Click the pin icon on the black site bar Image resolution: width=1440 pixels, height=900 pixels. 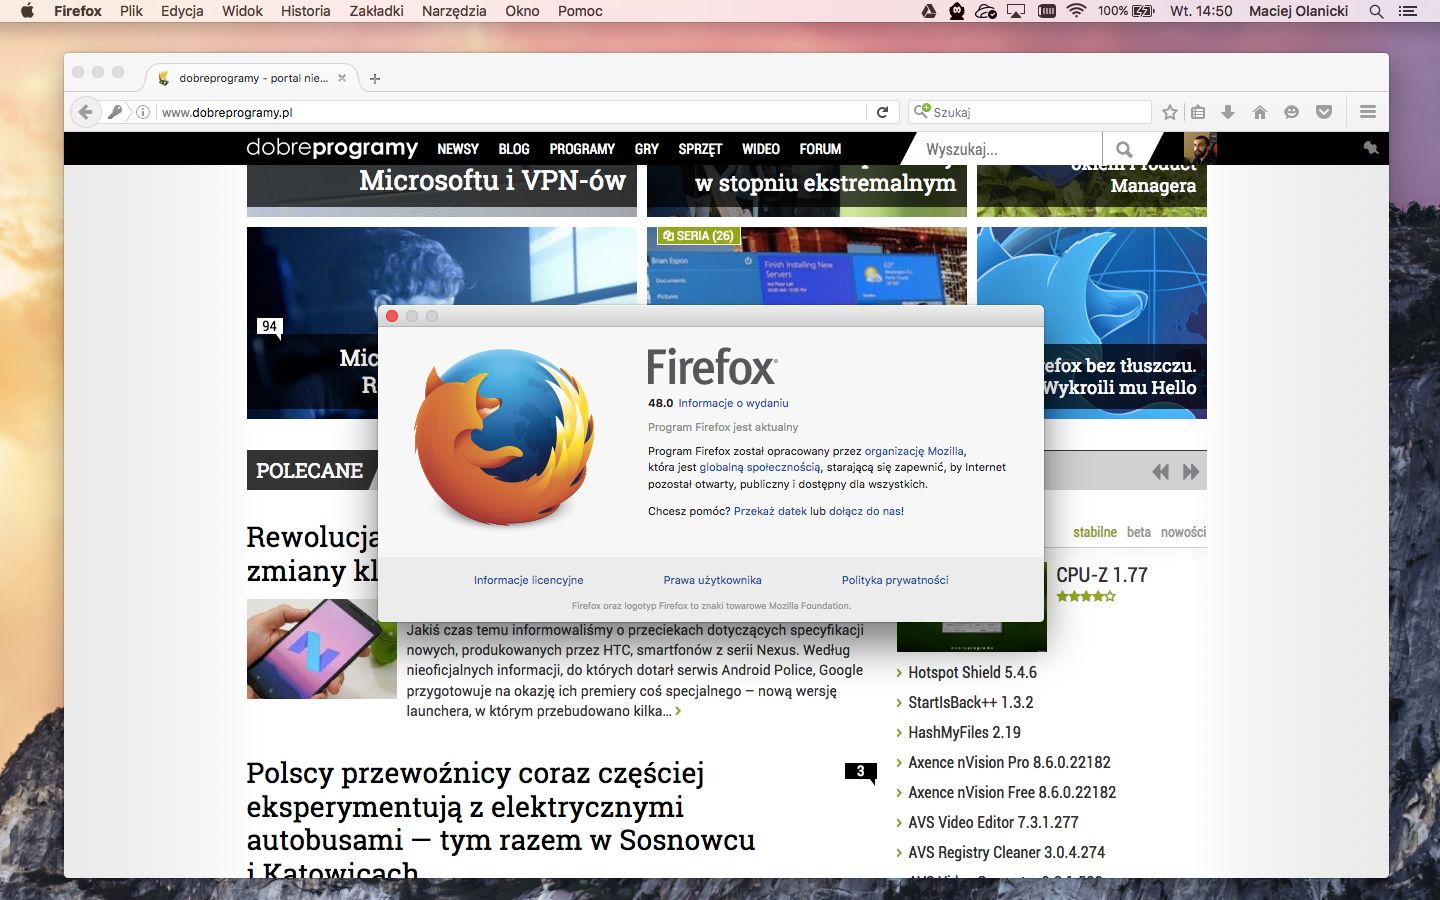click(x=1371, y=148)
